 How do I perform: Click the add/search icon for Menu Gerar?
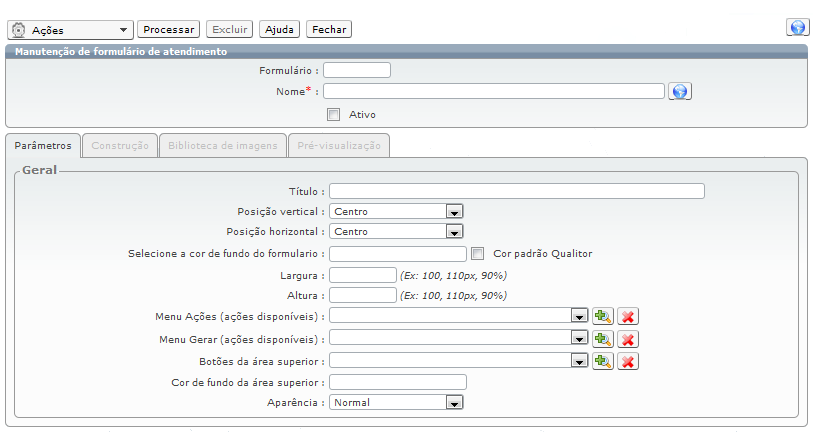[603, 339]
